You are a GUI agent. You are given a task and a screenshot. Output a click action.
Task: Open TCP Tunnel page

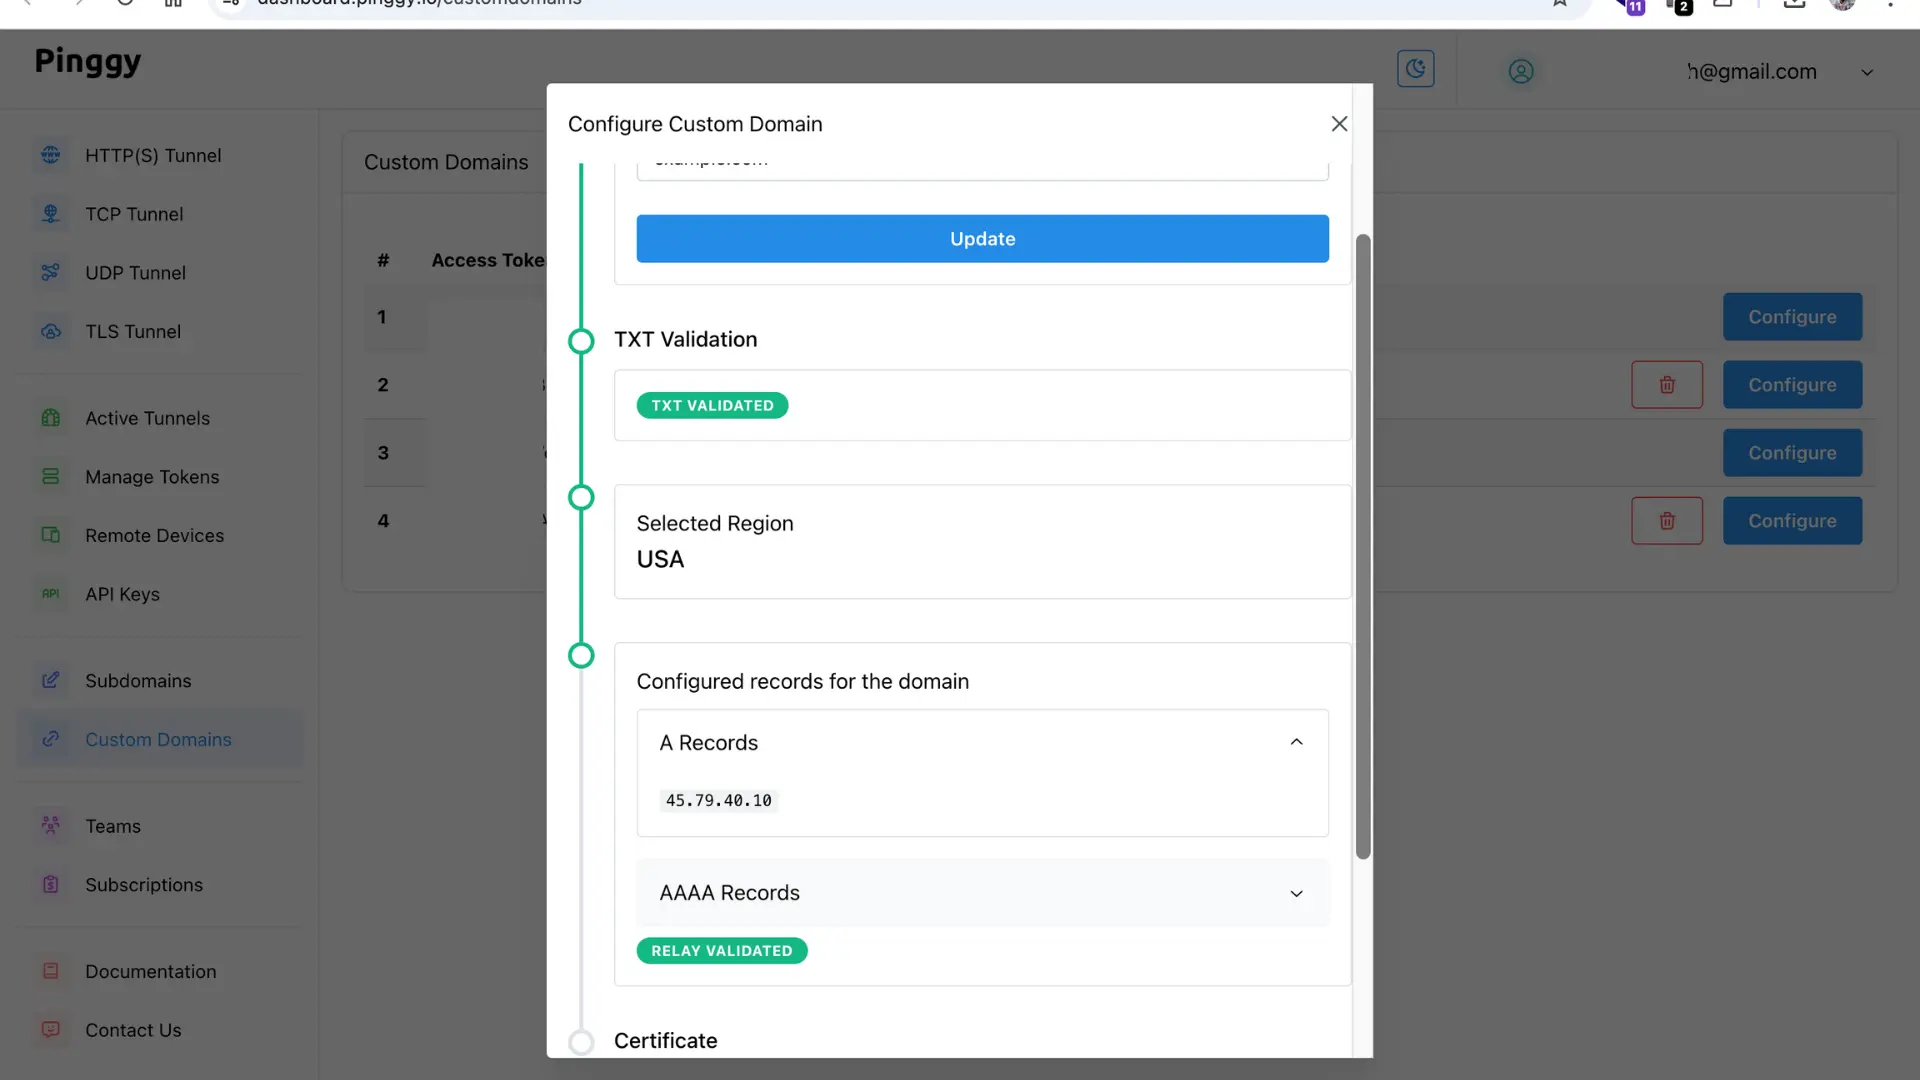coord(134,214)
